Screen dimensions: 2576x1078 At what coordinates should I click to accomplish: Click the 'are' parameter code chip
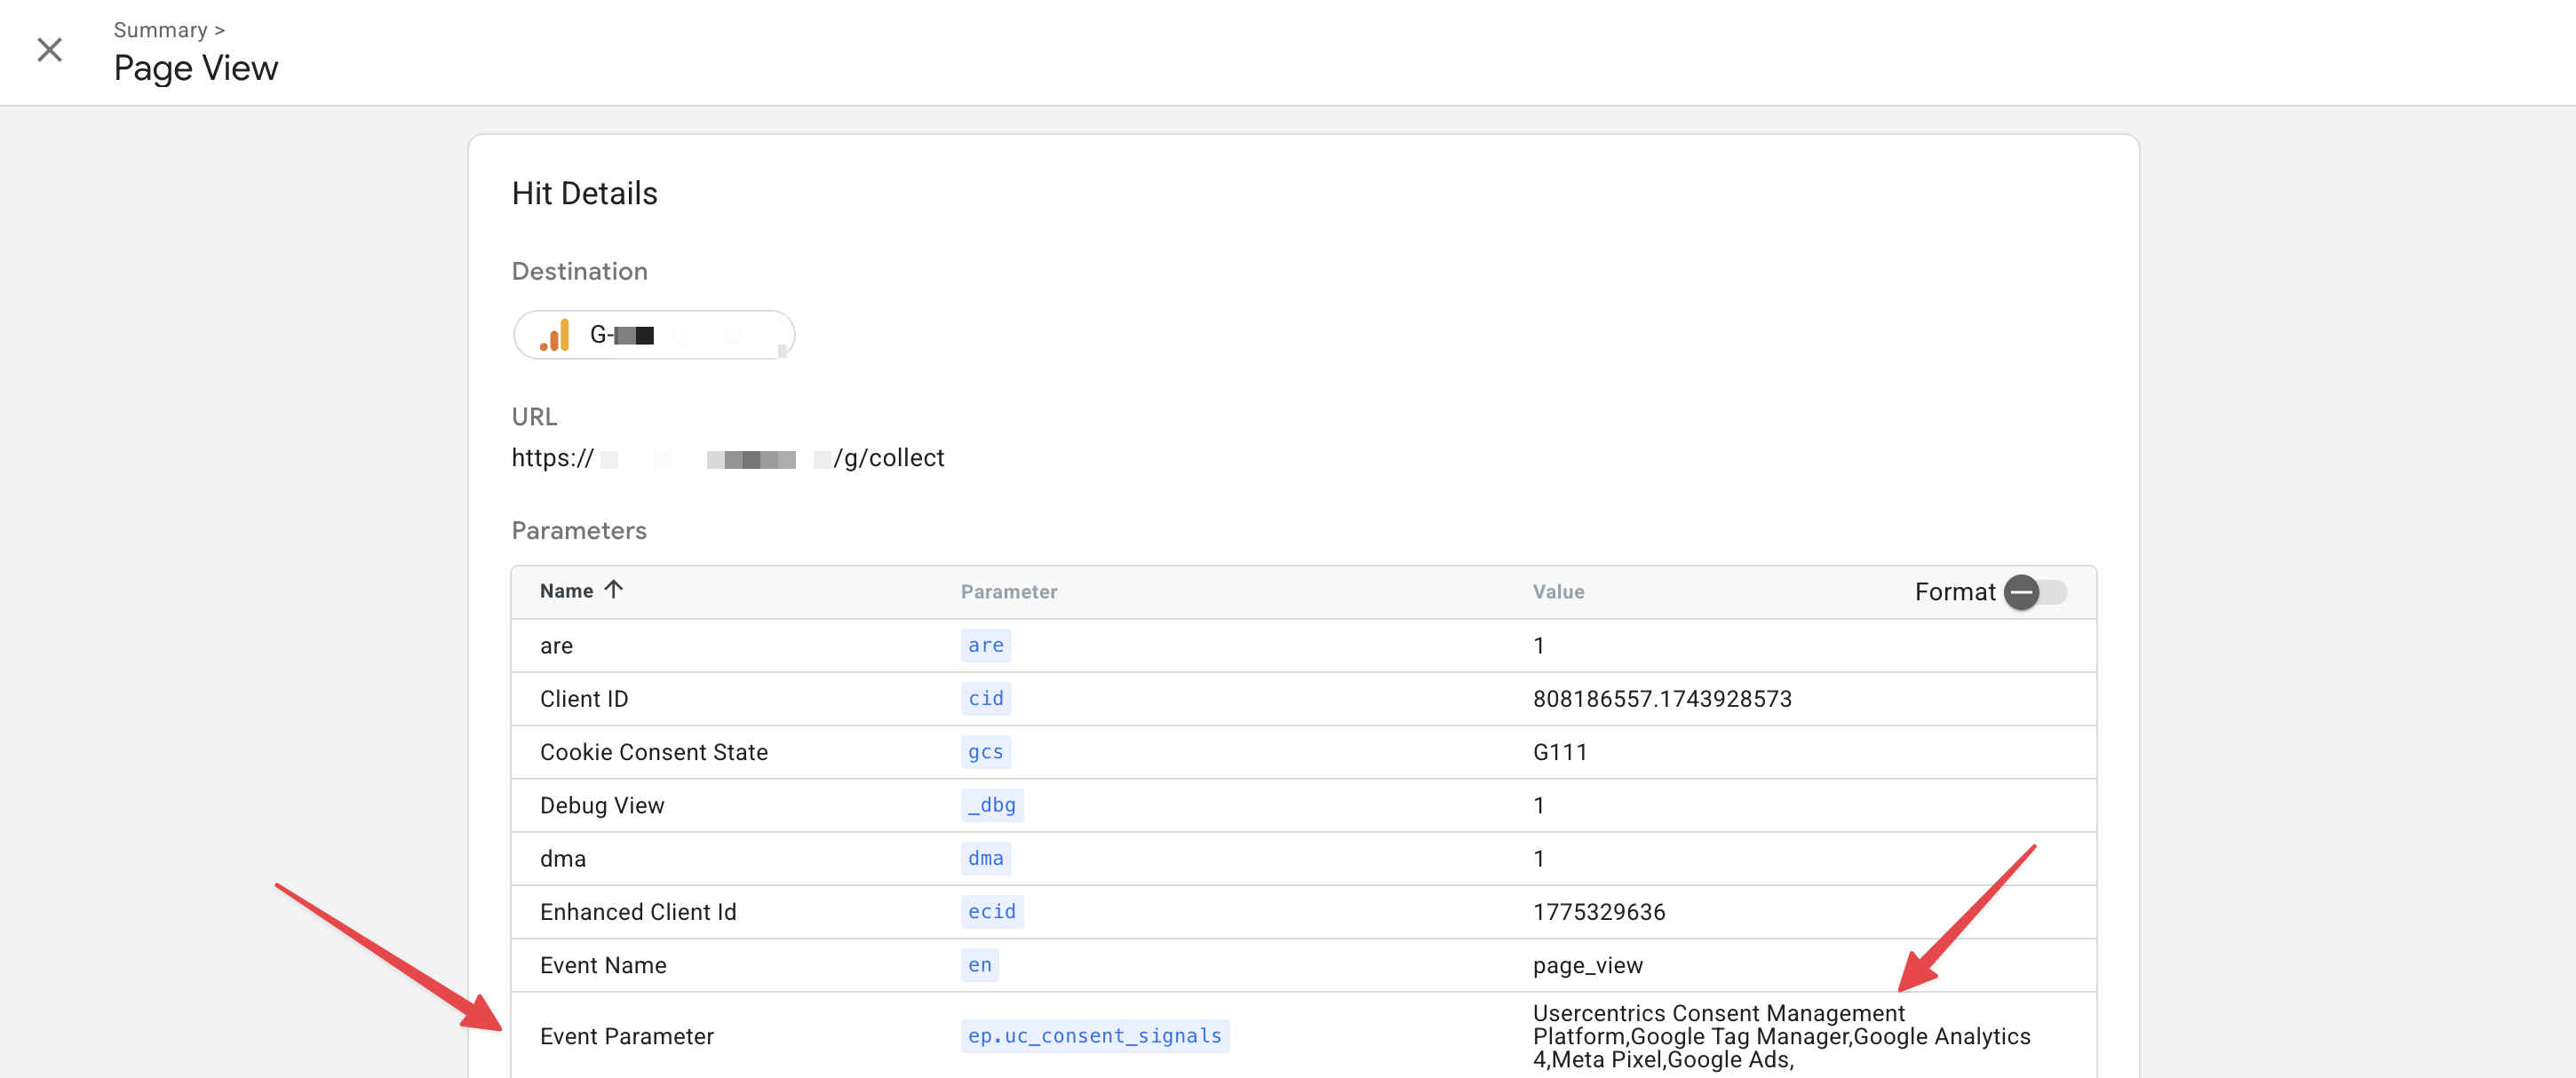(985, 645)
